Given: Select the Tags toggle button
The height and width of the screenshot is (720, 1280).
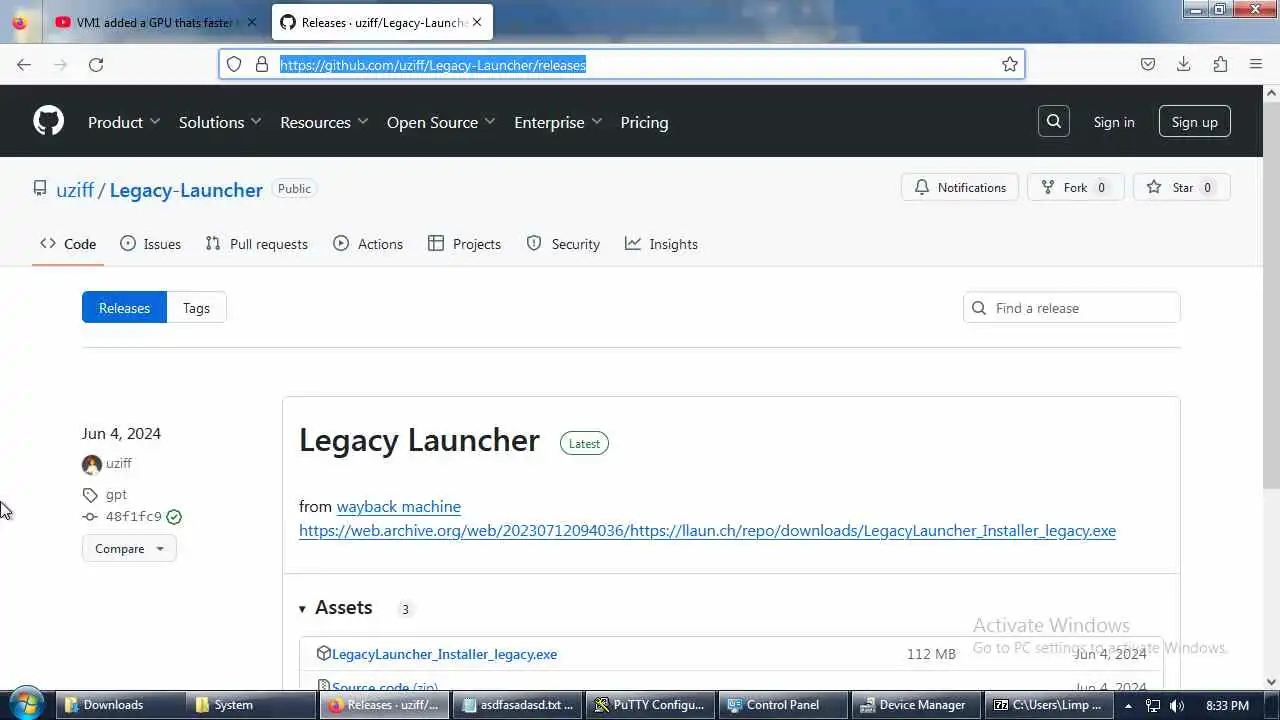Looking at the screenshot, I should tap(196, 308).
